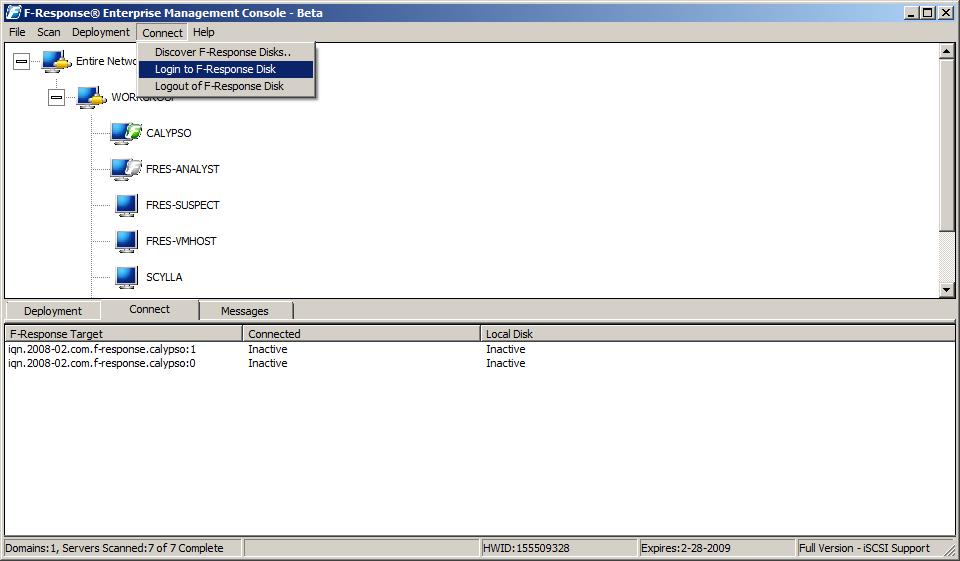Open the Deployment menu

[x=101, y=32]
